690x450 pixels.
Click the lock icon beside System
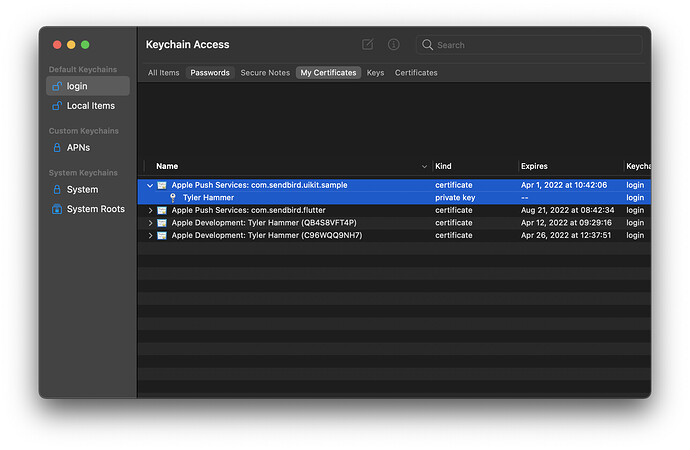click(57, 190)
